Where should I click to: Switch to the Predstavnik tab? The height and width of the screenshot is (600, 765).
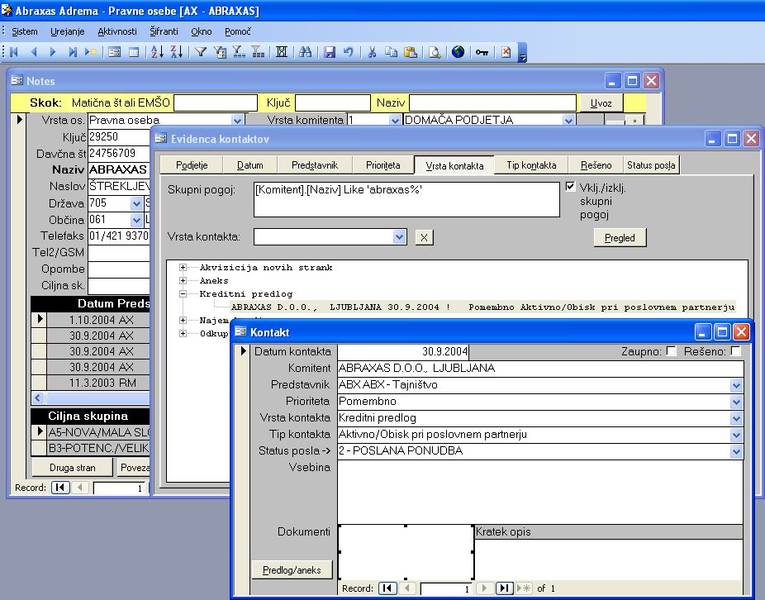click(x=315, y=165)
